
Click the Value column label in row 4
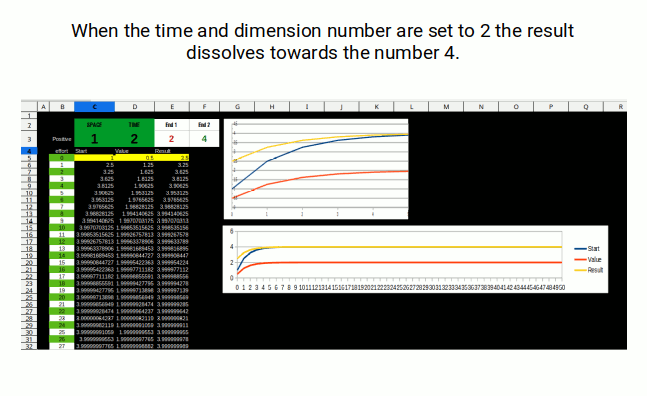point(122,151)
